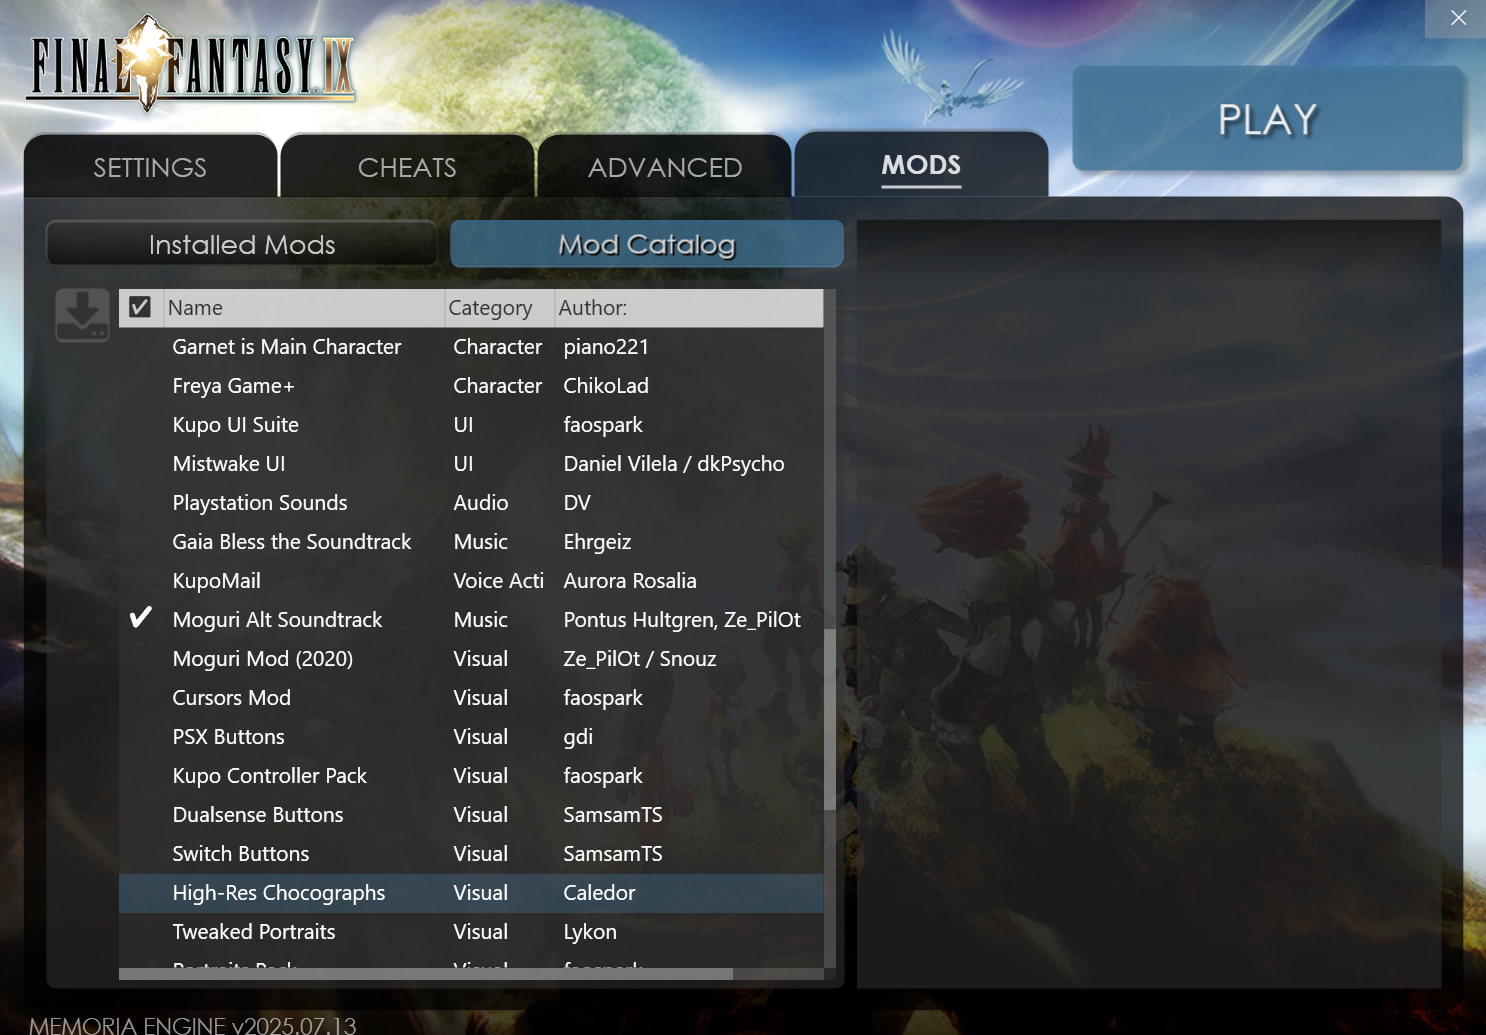This screenshot has width=1486, height=1035.
Task: Click the vertical scrollbar of mod list
Action: [x=829, y=719]
